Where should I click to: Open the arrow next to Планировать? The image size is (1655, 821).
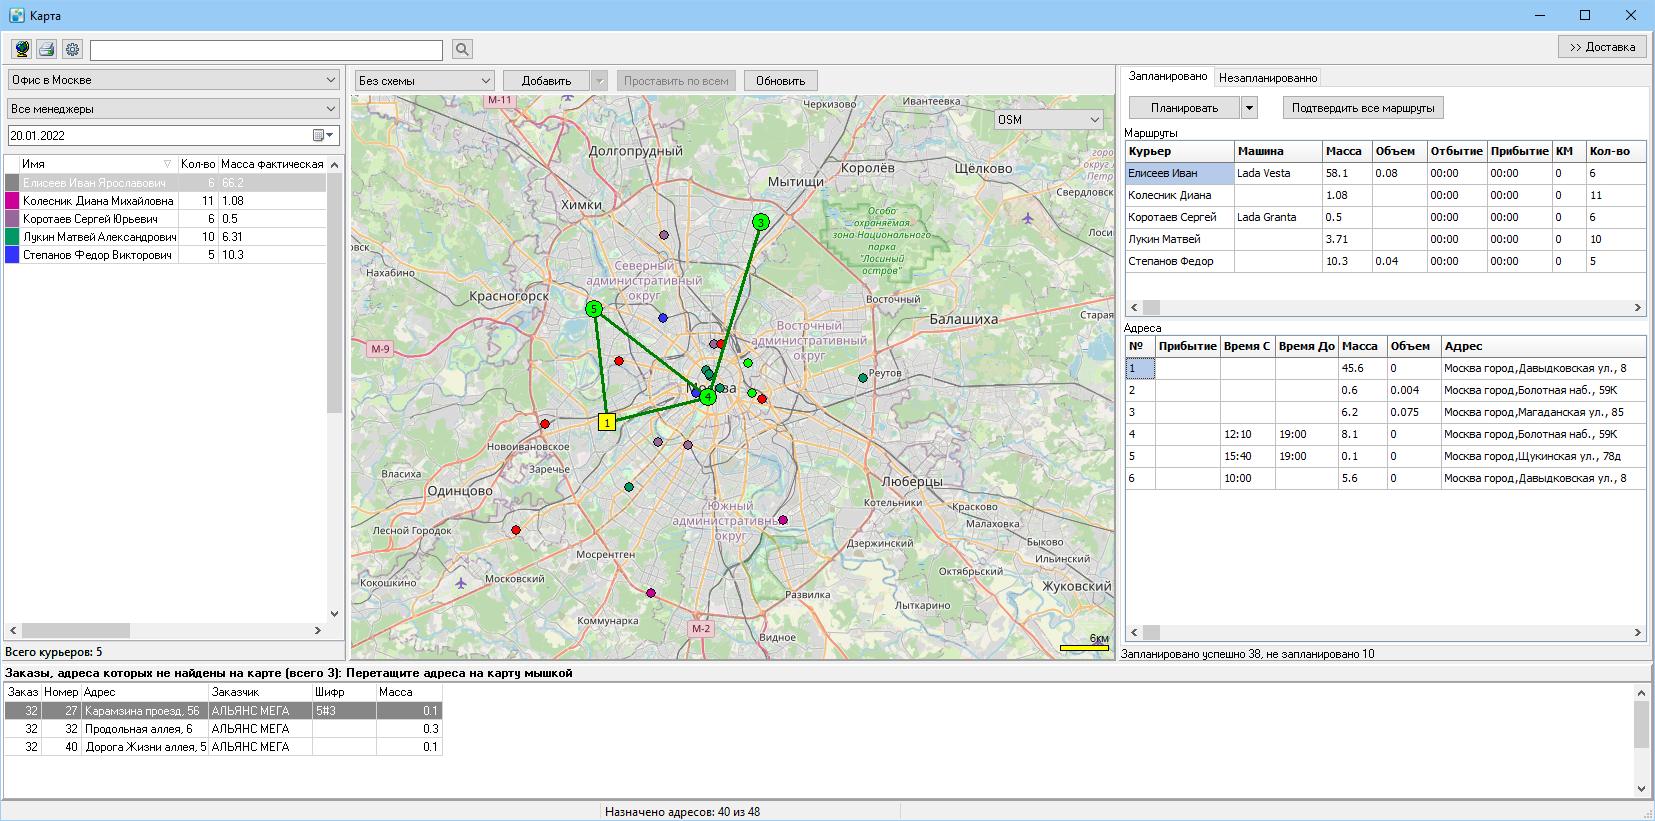coord(1249,108)
